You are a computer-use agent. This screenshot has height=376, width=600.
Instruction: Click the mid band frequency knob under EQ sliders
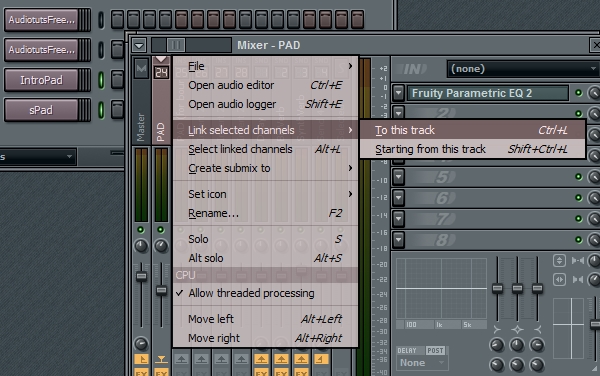(x=517, y=345)
